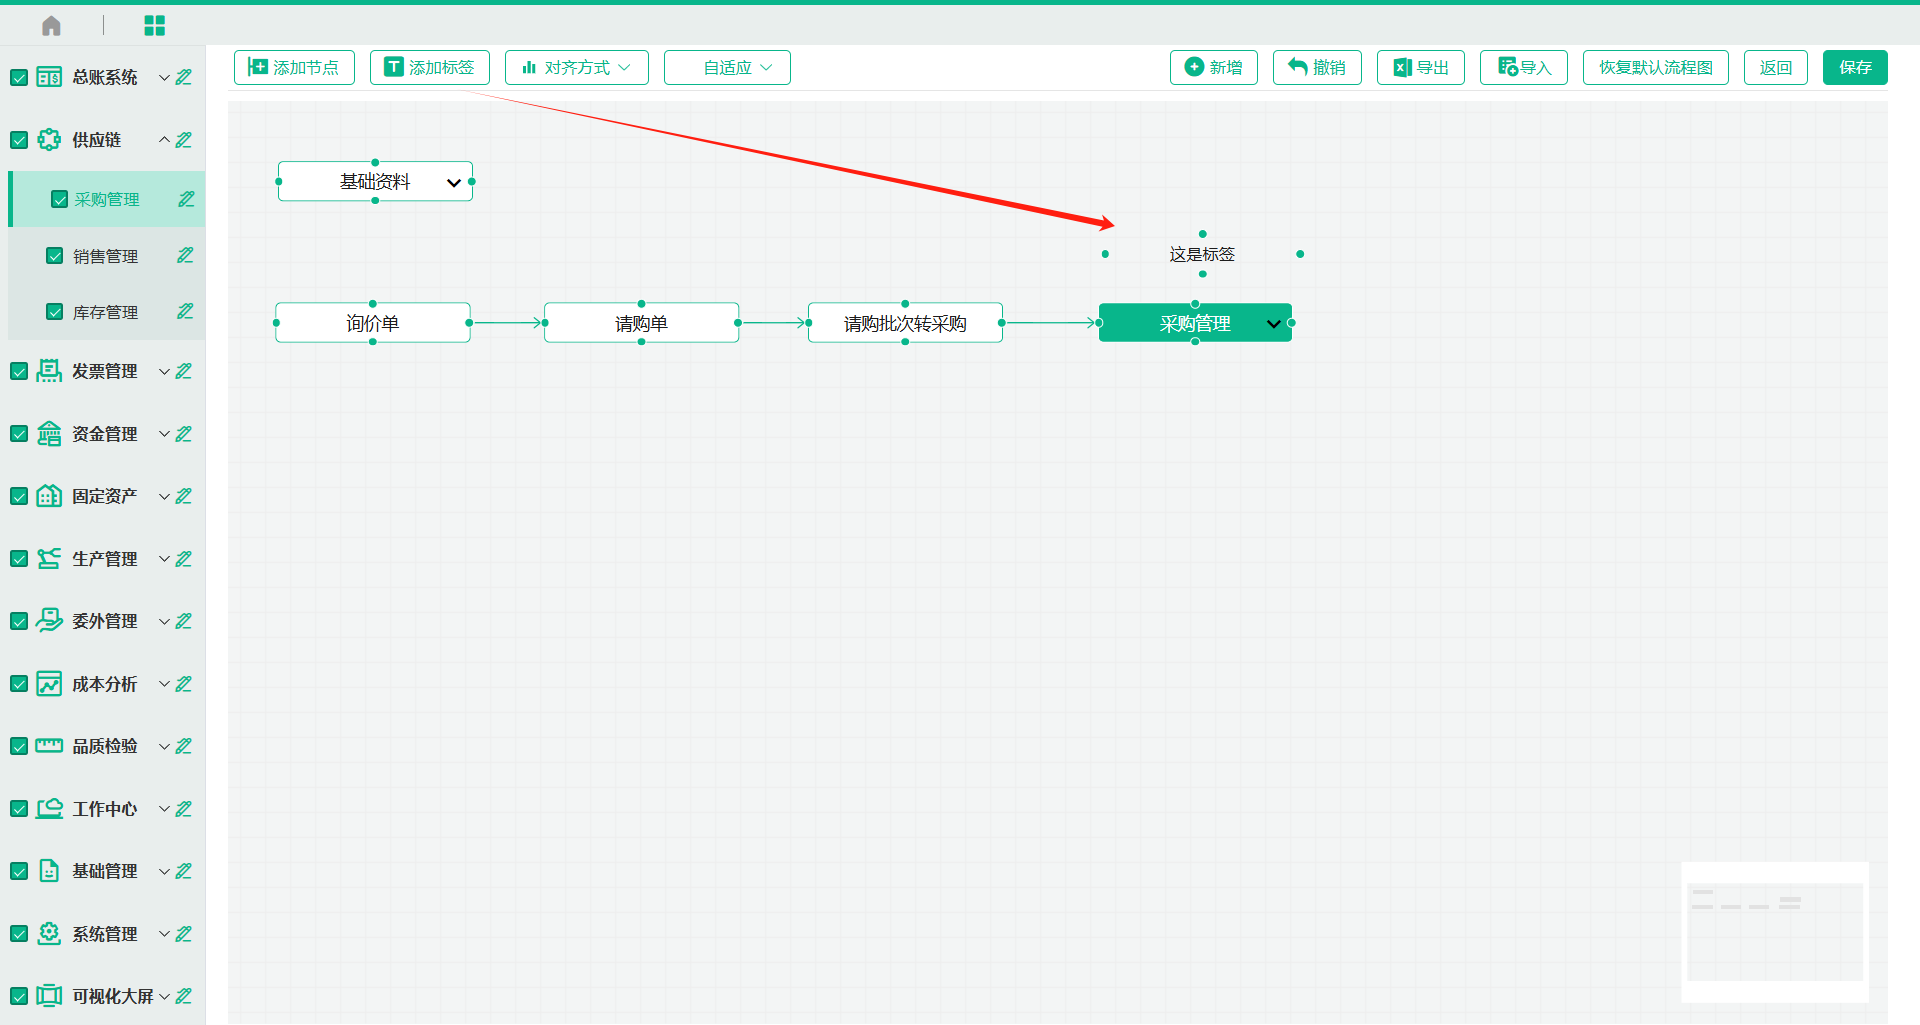Edit 资金管理 with its pencil icon
The height and width of the screenshot is (1025, 1920).
(184, 434)
